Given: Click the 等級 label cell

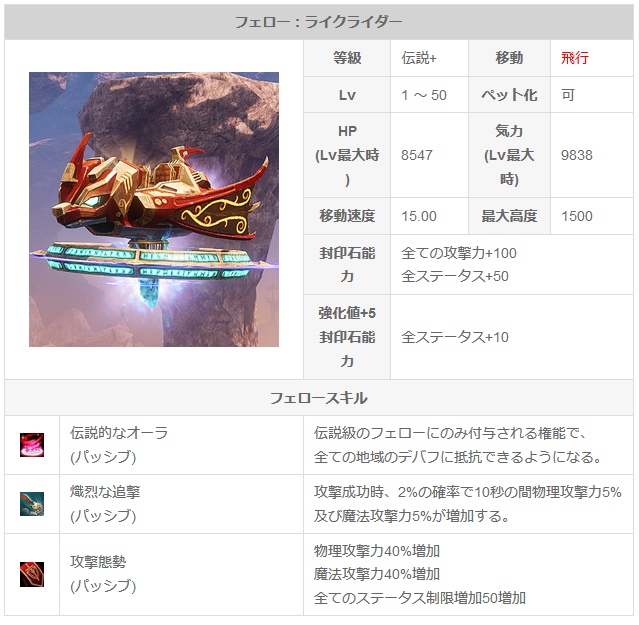Looking at the screenshot, I should pos(347,58).
